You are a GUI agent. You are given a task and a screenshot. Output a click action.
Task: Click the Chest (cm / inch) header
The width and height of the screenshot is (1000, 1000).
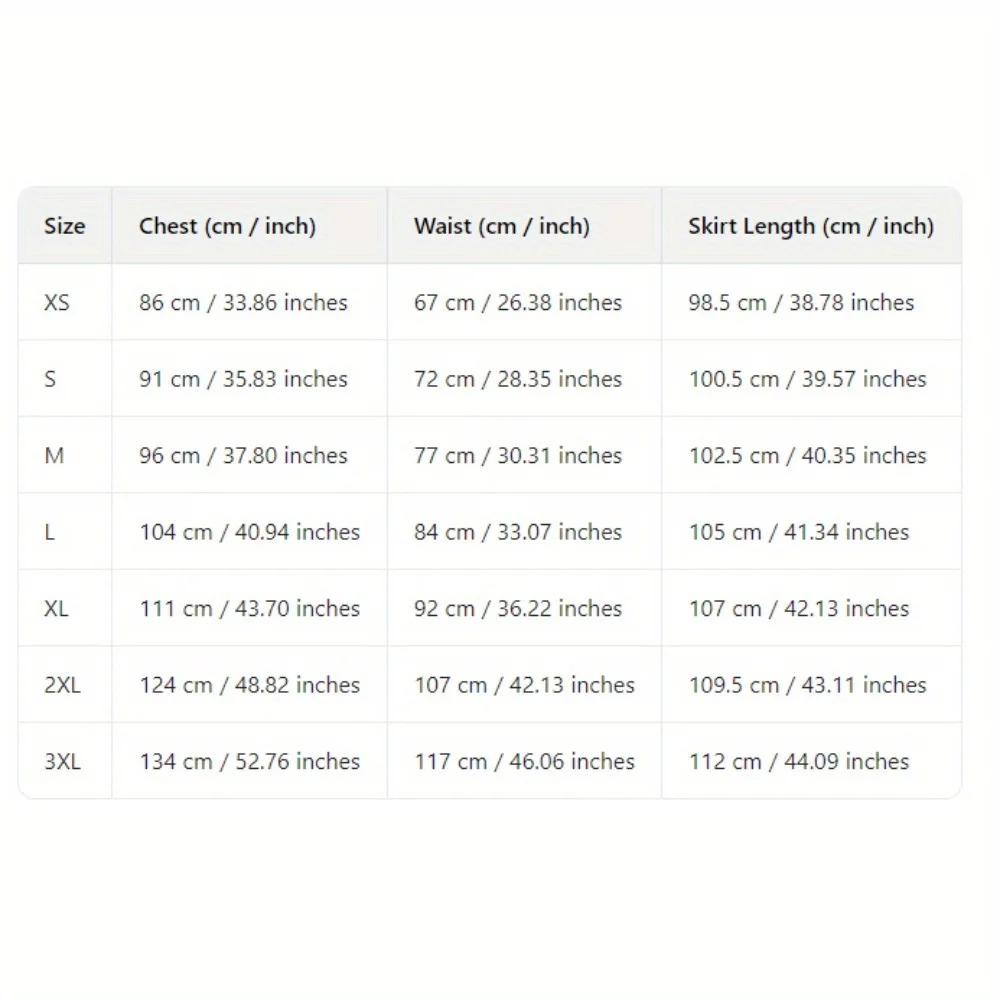click(227, 226)
